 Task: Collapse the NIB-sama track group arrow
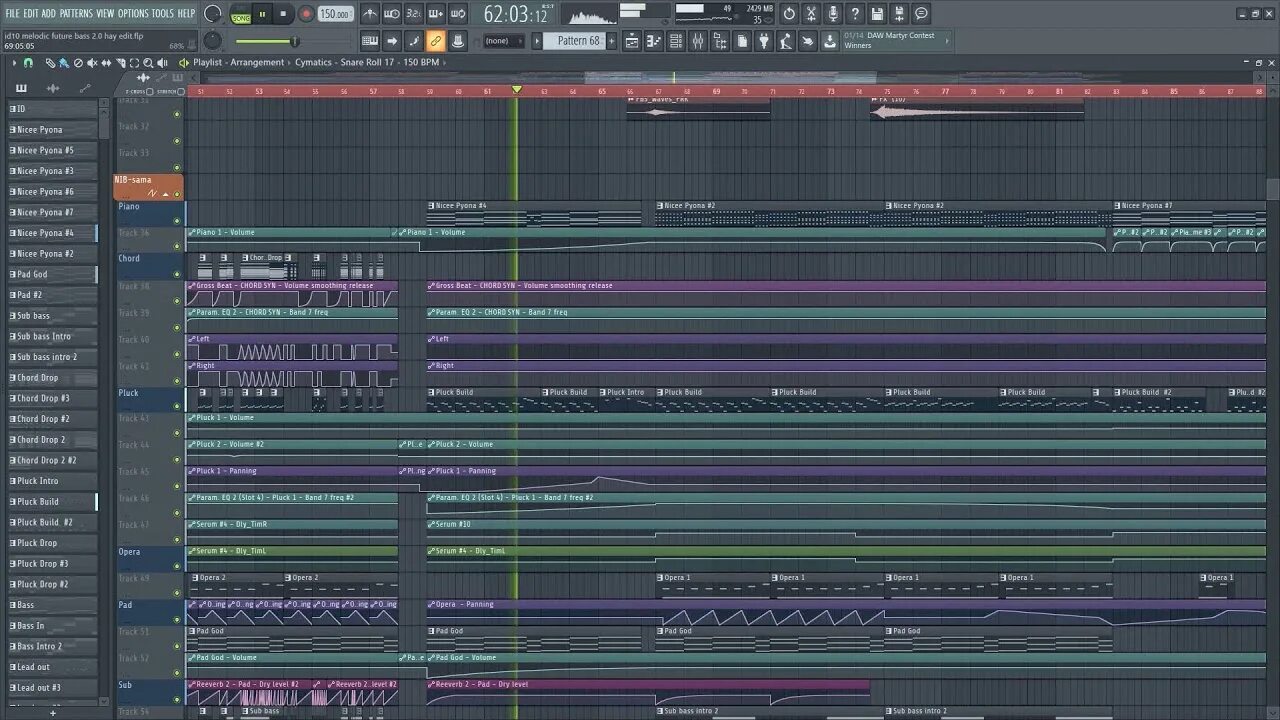click(x=166, y=193)
